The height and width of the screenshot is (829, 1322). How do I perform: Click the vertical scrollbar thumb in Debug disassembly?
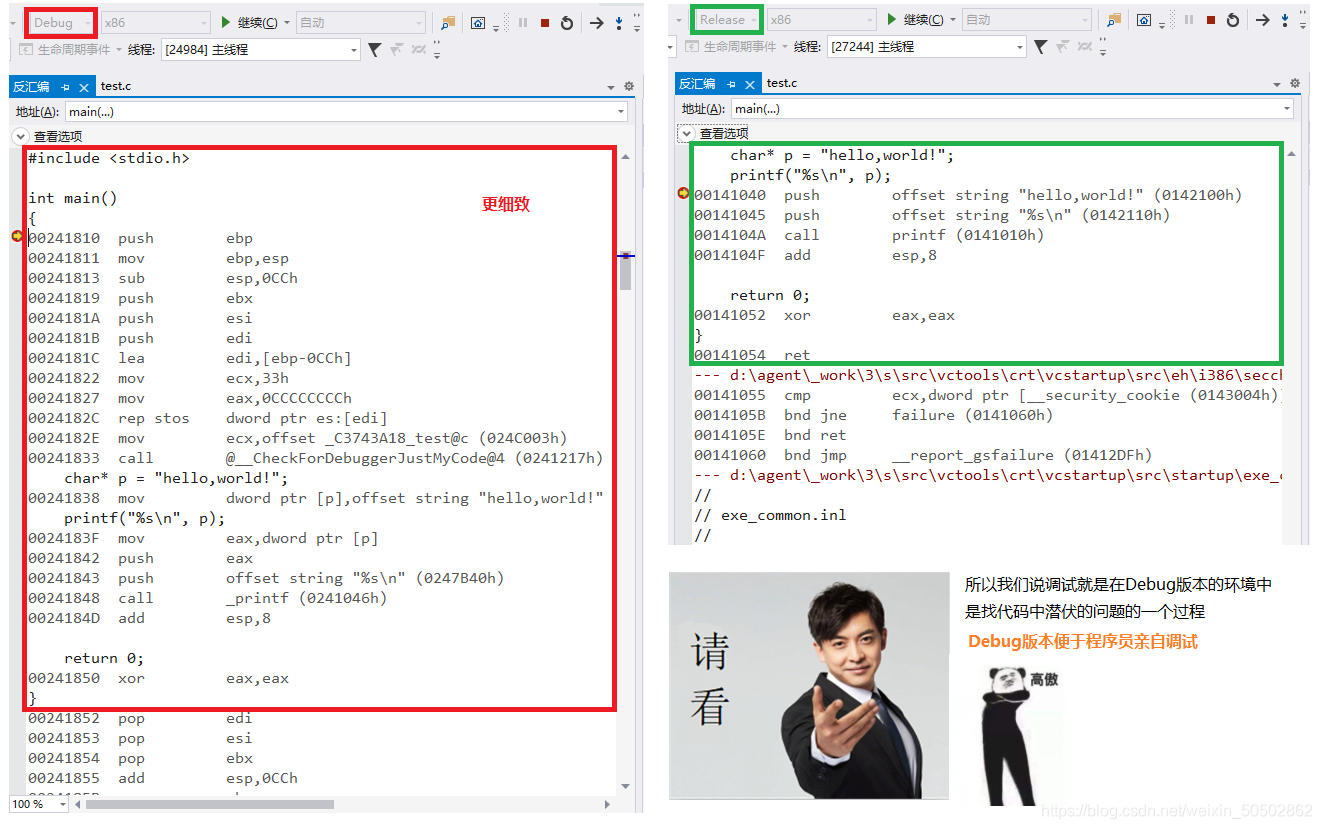(x=626, y=270)
